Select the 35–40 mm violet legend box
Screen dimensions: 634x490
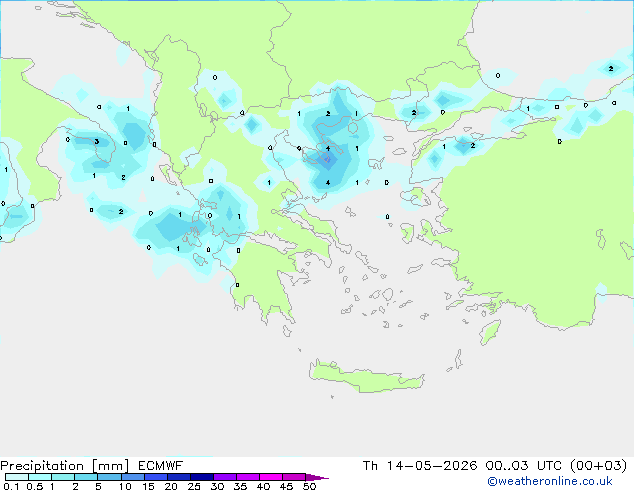[x=248, y=477]
